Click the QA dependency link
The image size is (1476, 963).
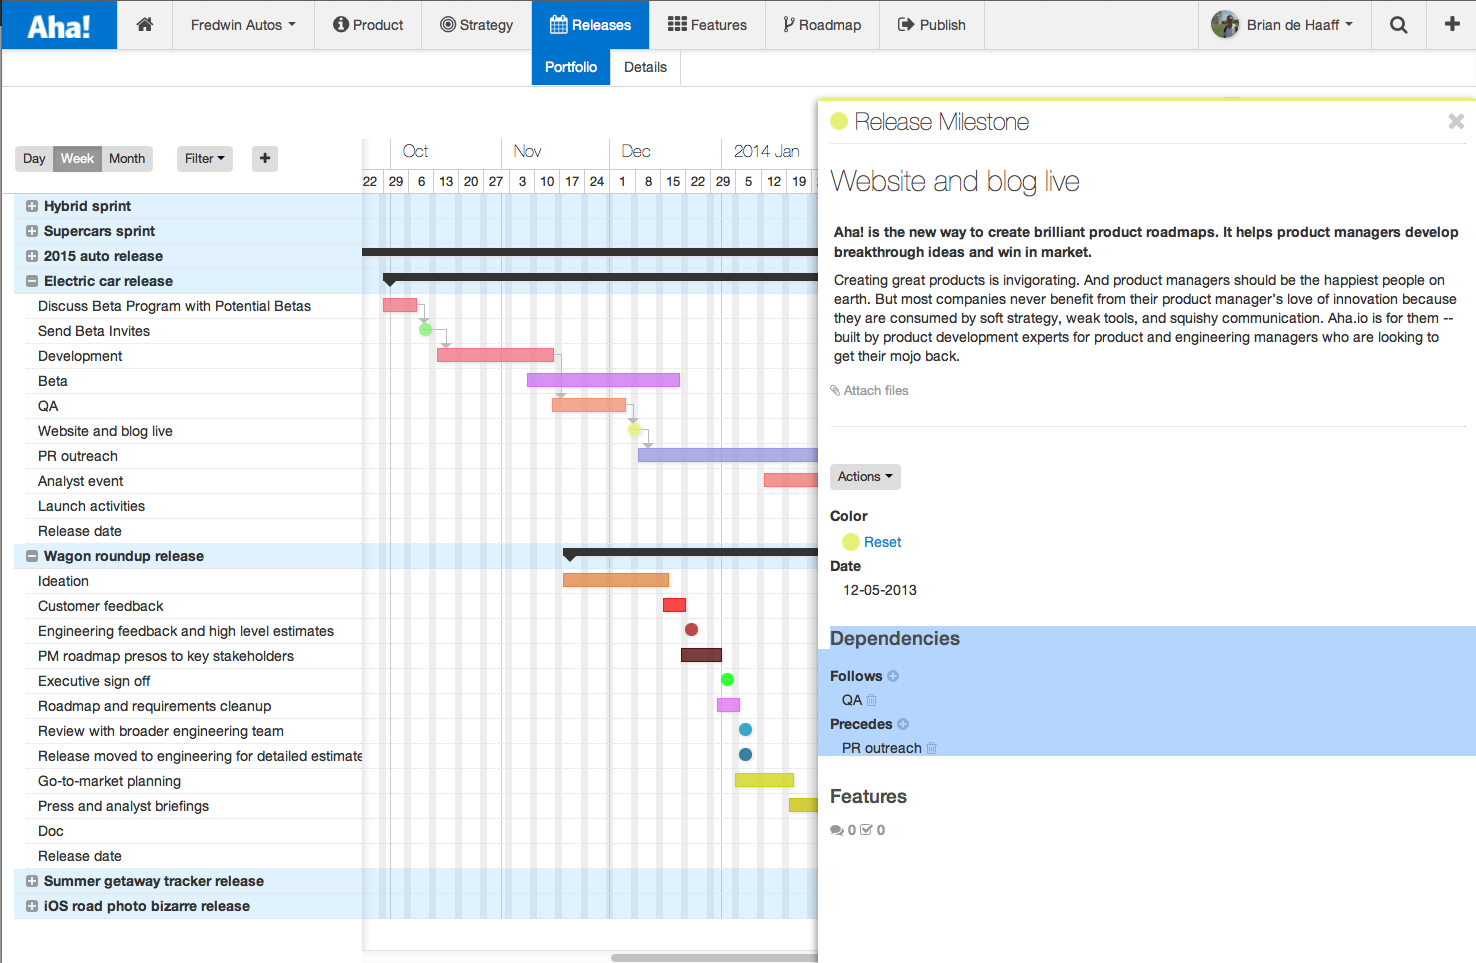(852, 700)
